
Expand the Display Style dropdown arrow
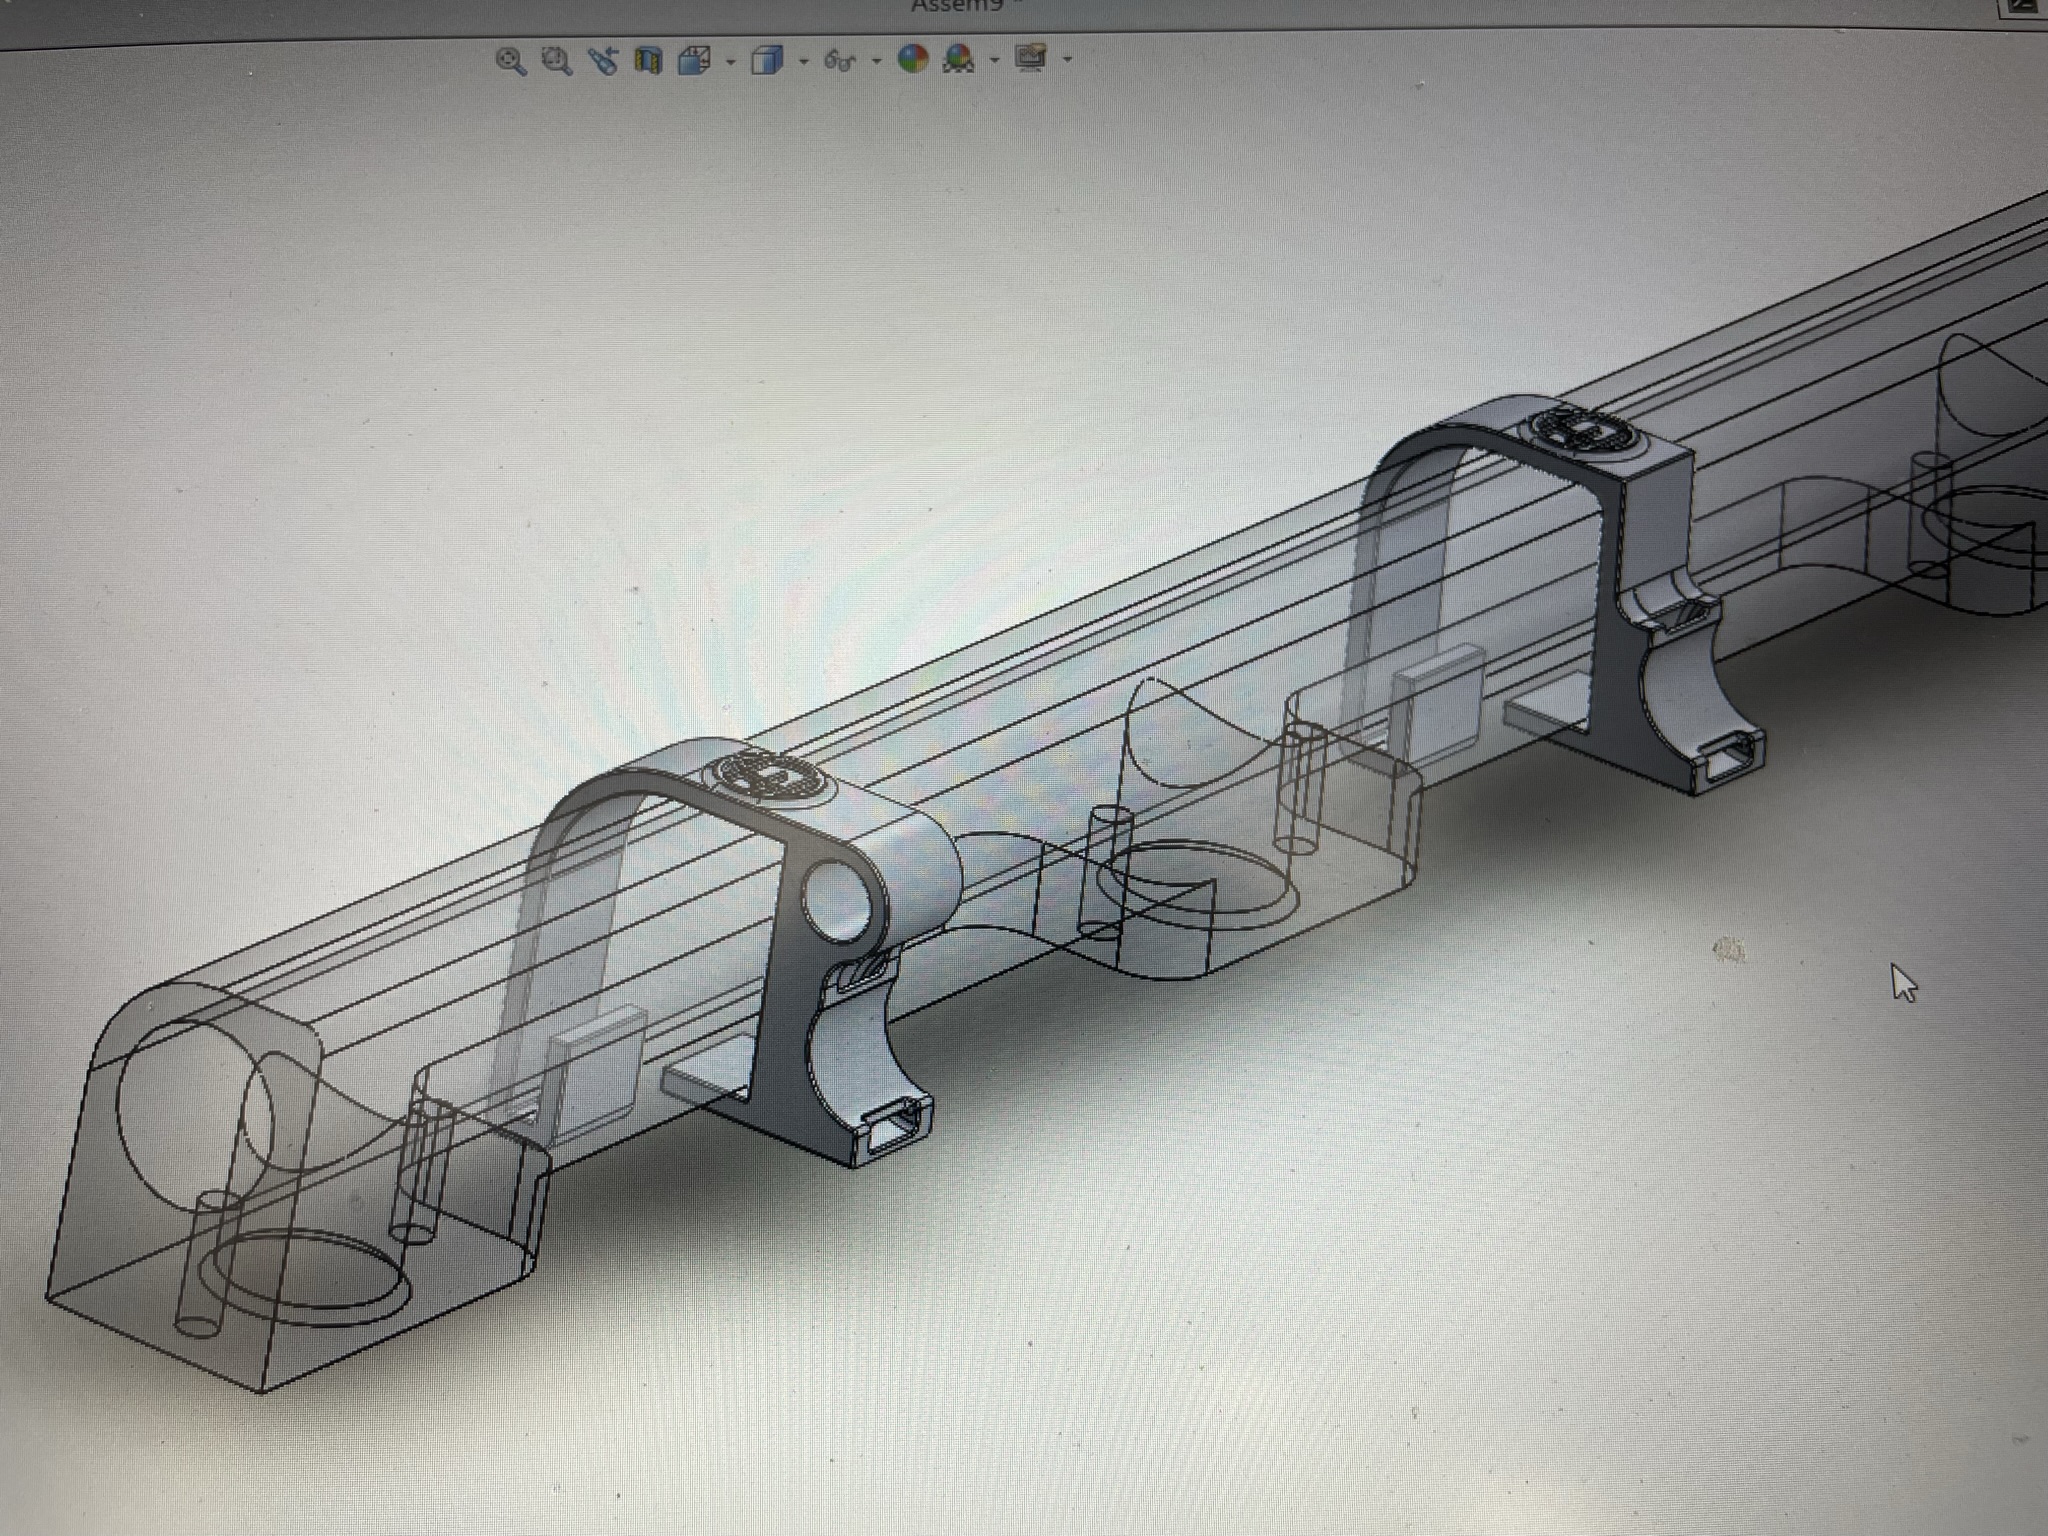(804, 62)
